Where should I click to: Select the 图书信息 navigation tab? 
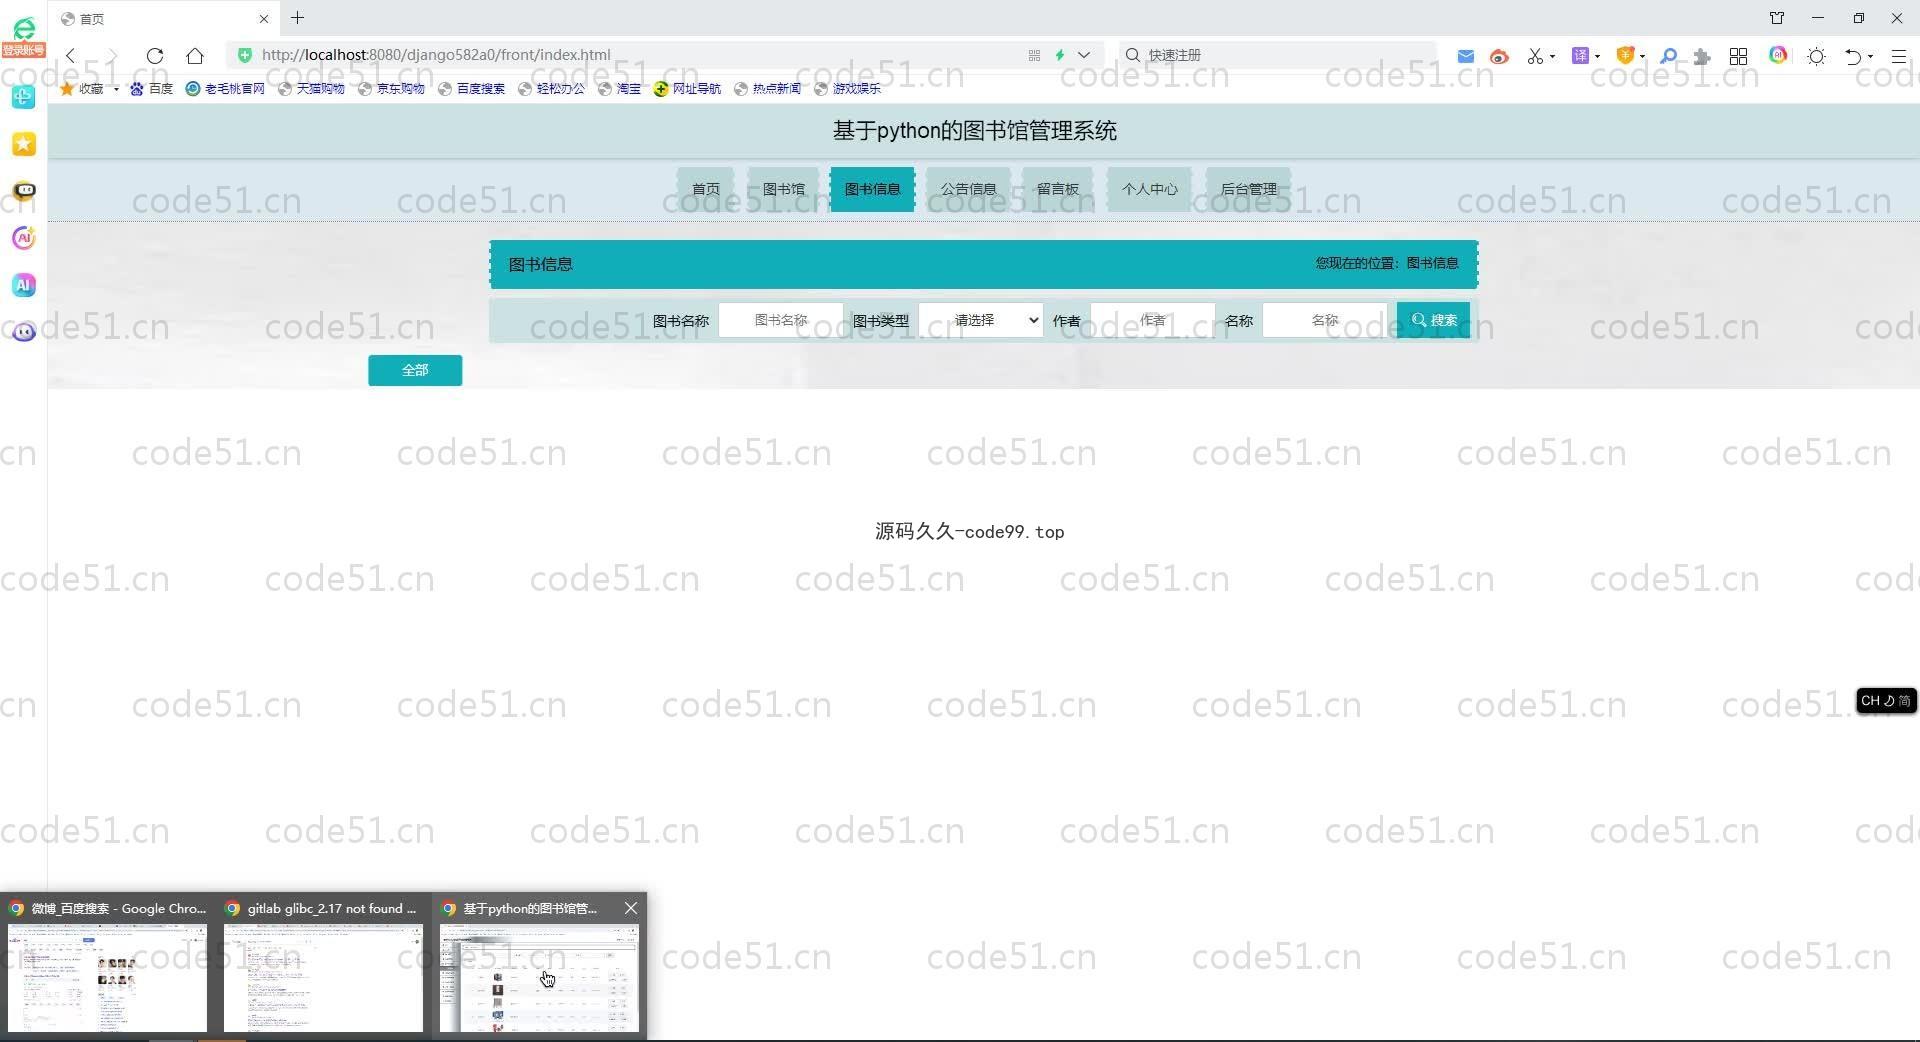(x=872, y=189)
